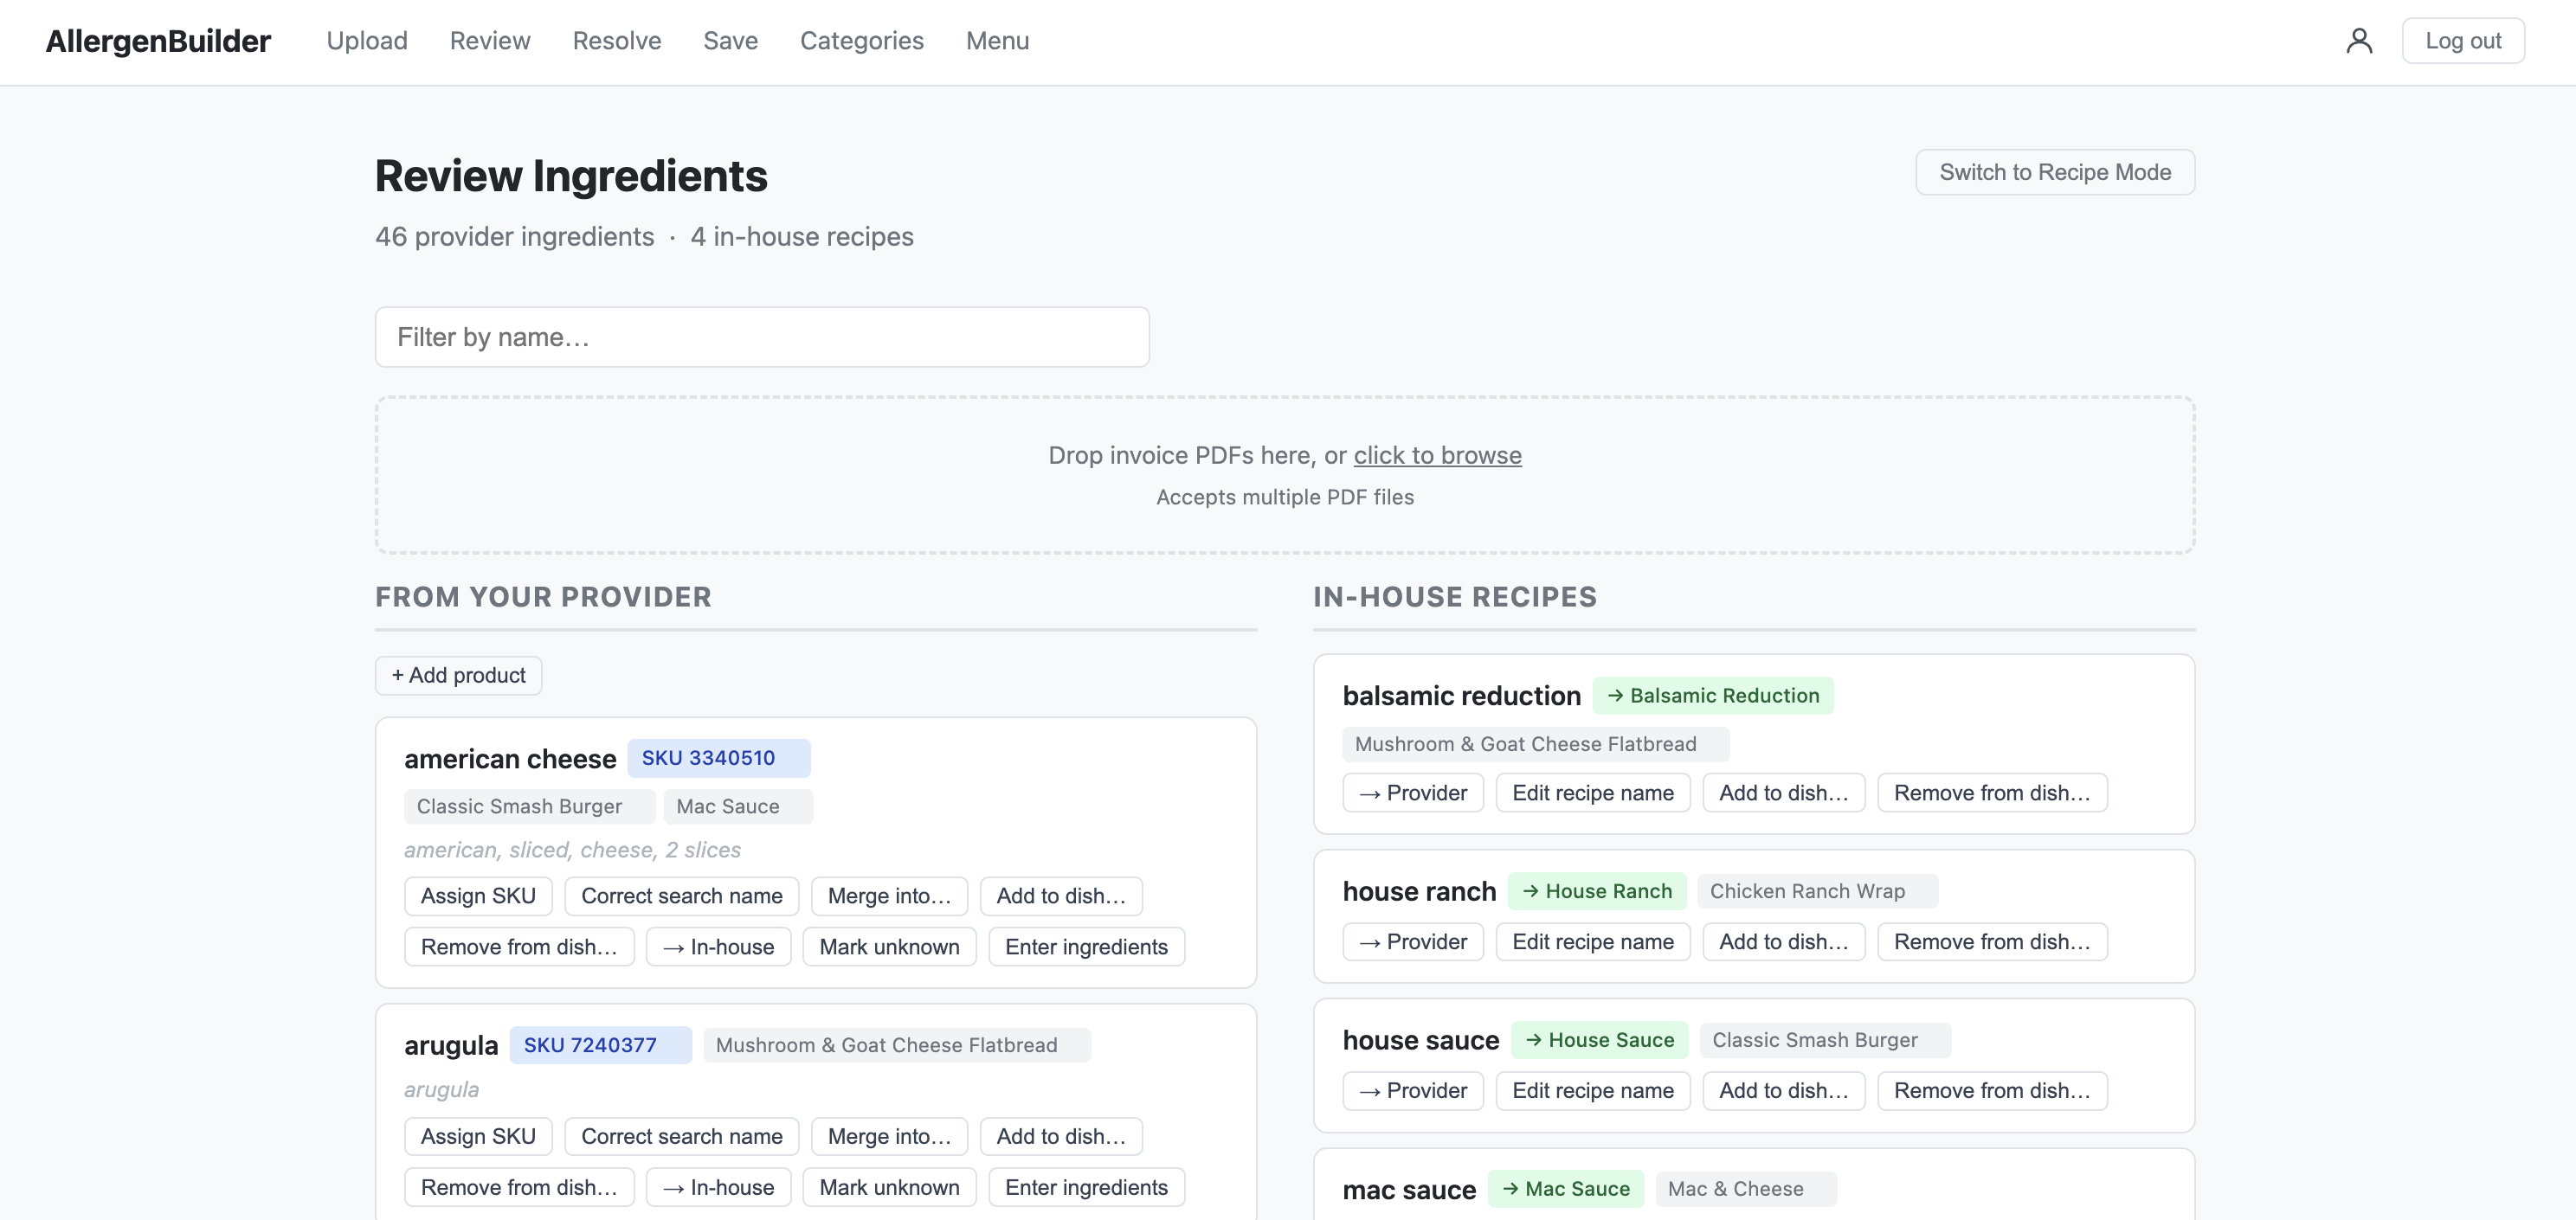Go to the Review nav item
Screen dimensions: 2576x1220
pyautogui.click(x=490, y=41)
